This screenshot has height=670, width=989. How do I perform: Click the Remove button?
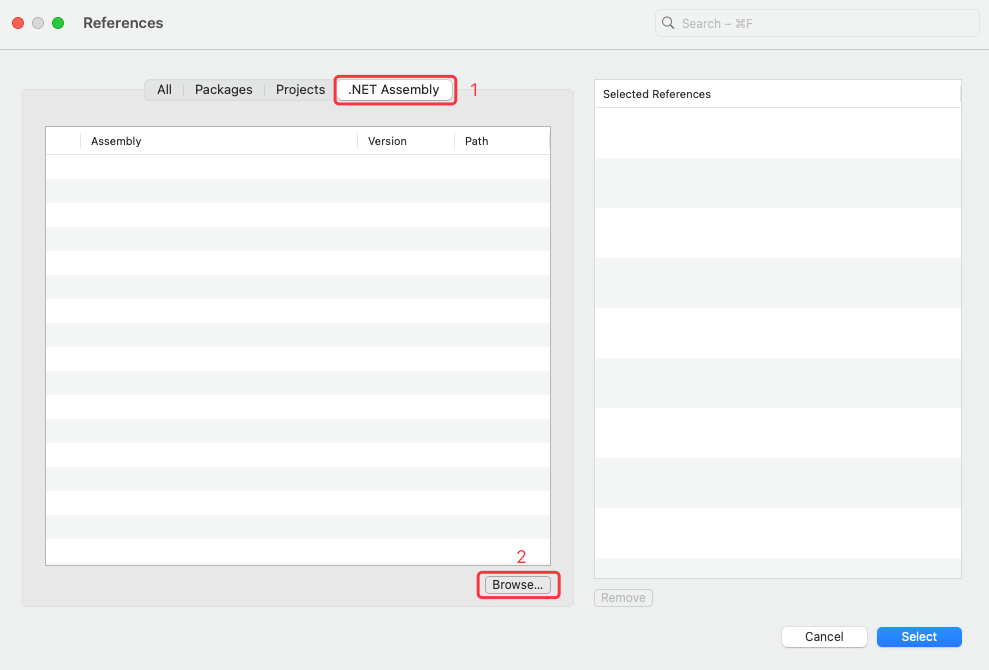click(623, 598)
